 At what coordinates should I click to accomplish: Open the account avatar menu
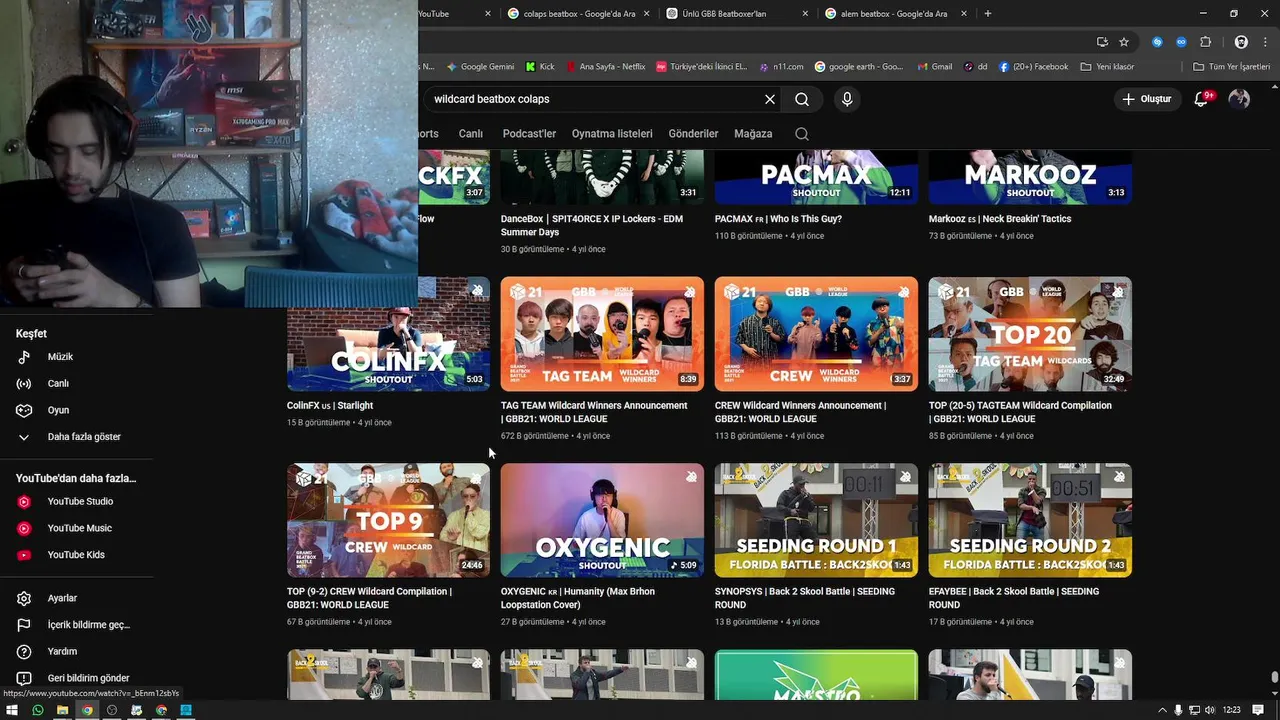1239,99
